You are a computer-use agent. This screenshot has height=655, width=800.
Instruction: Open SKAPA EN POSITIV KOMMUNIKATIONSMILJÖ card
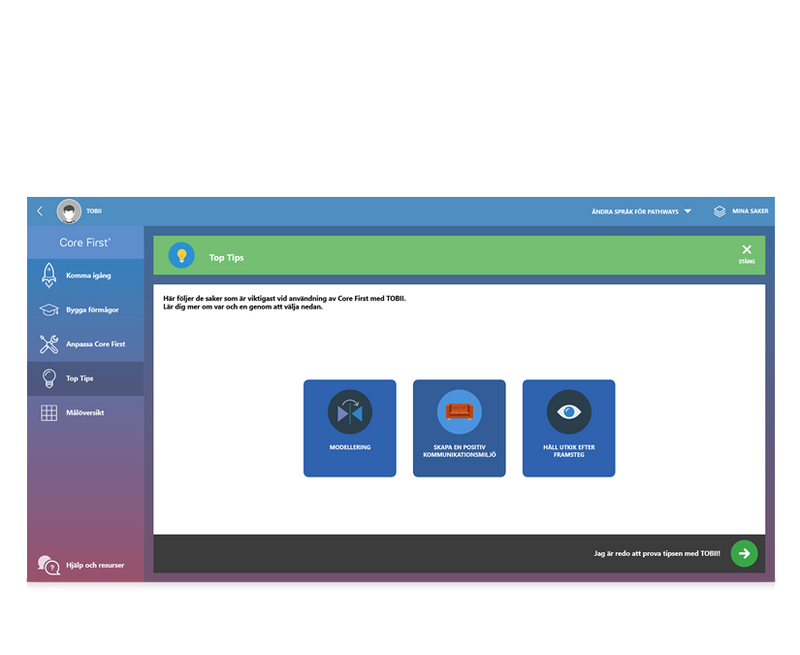[459, 429]
